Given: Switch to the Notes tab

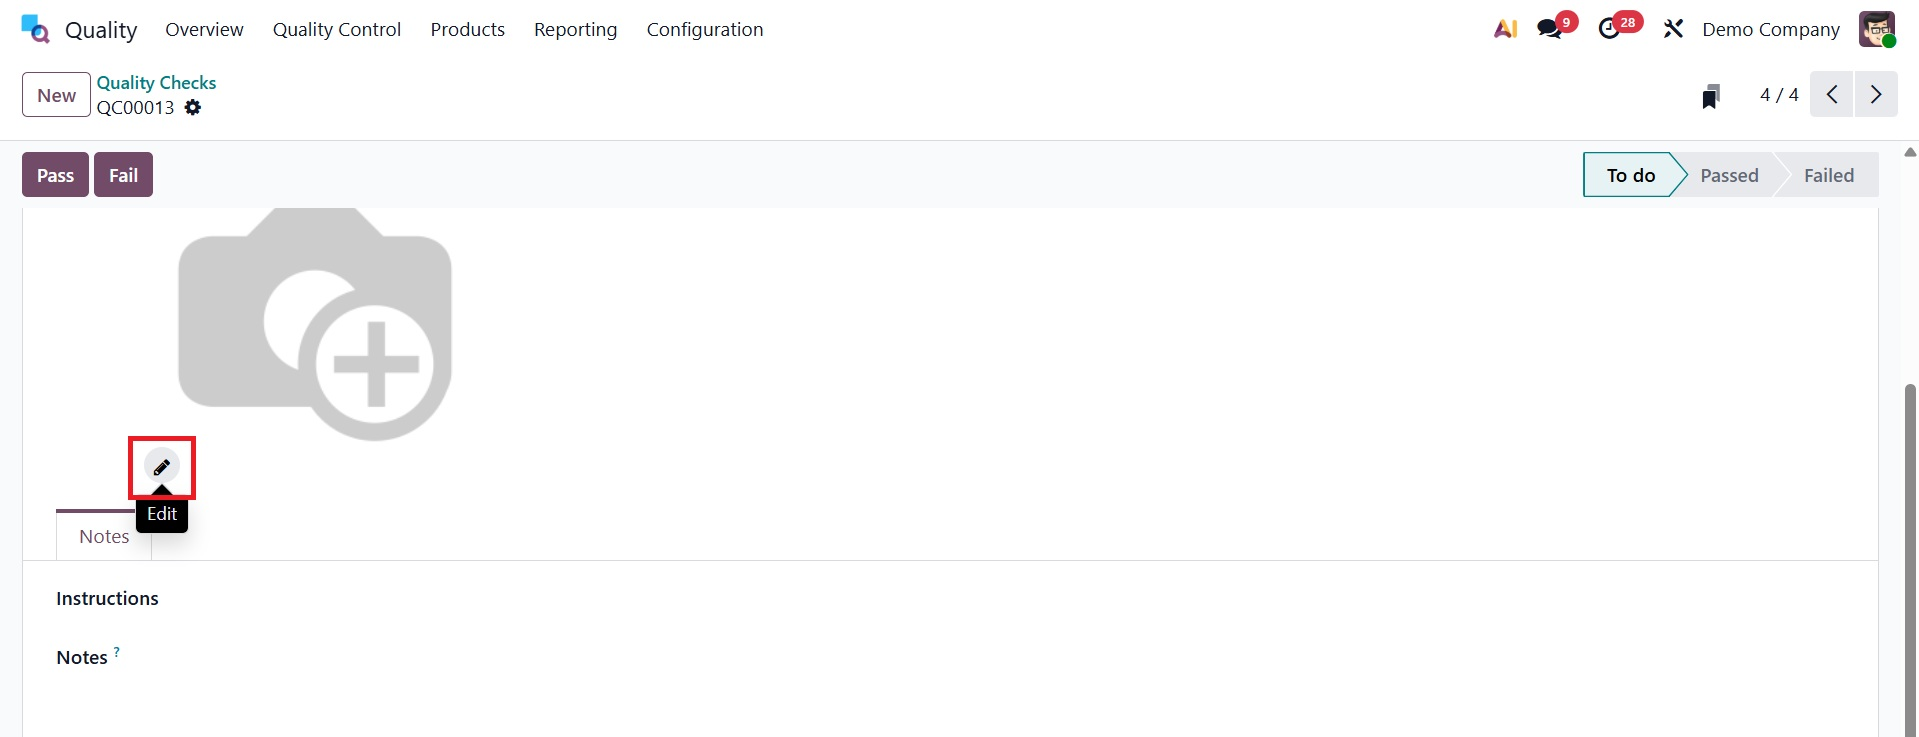Looking at the screenshot, I should coord(104,537).
